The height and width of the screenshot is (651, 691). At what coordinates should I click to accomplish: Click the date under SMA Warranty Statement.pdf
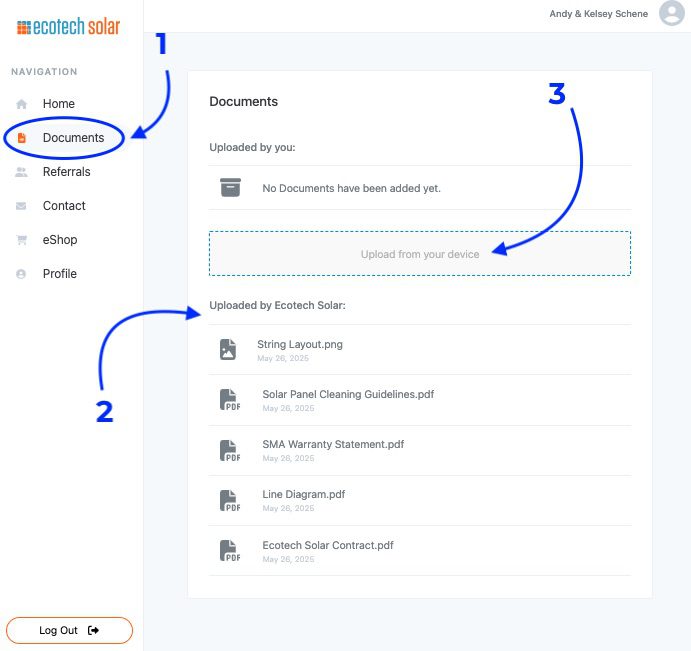[x=288, y=458]
